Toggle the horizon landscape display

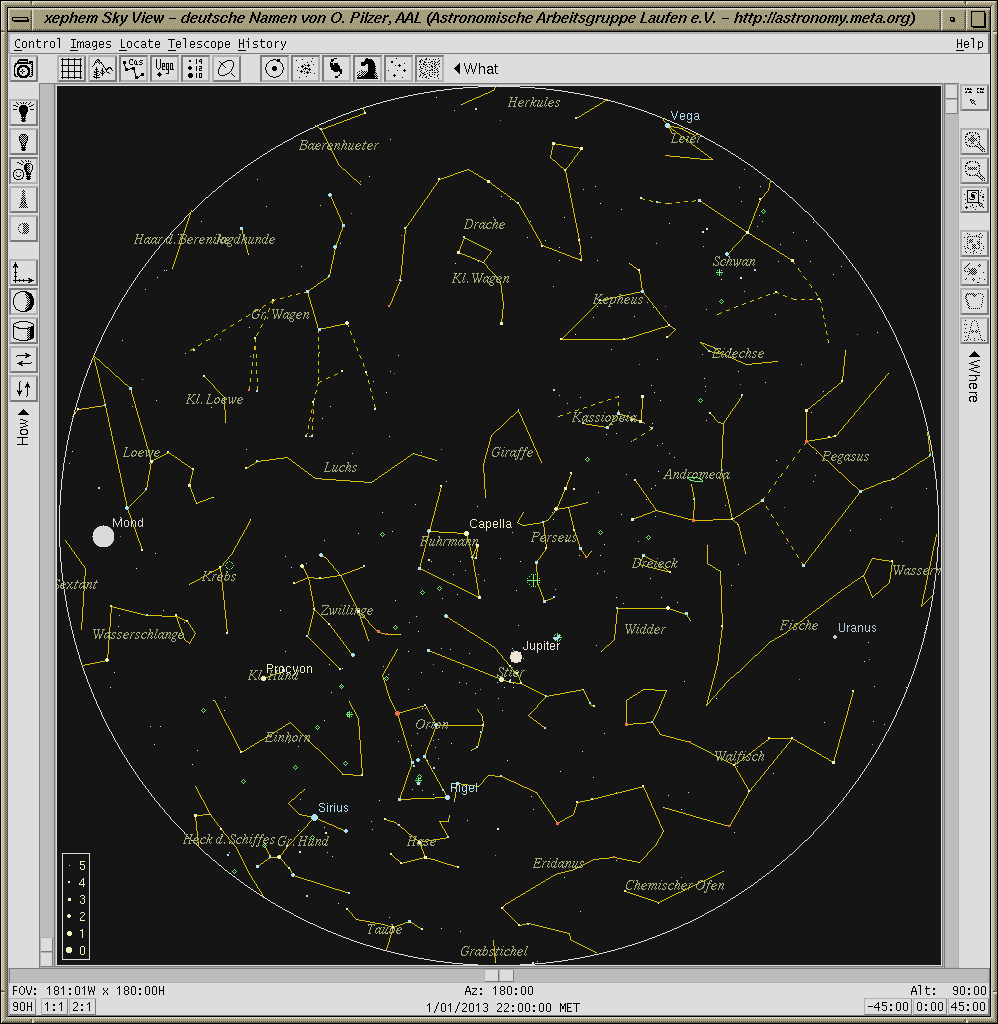[x=102, y=69]
